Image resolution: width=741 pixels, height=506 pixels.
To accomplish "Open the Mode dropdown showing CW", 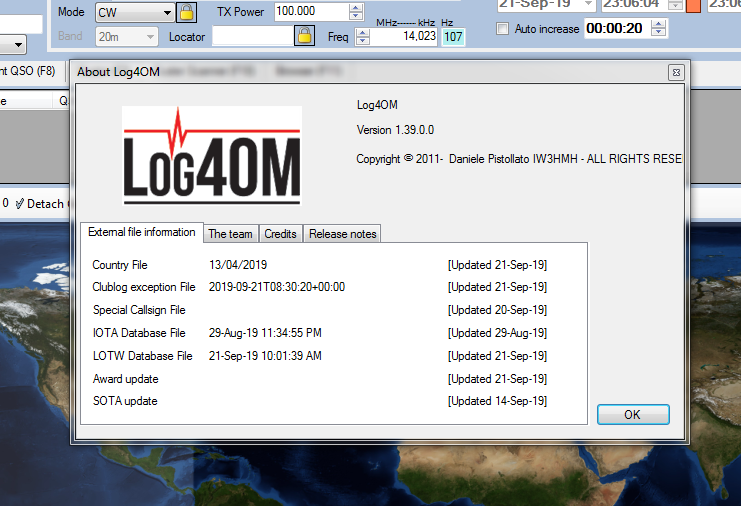I will click(134, 13).
